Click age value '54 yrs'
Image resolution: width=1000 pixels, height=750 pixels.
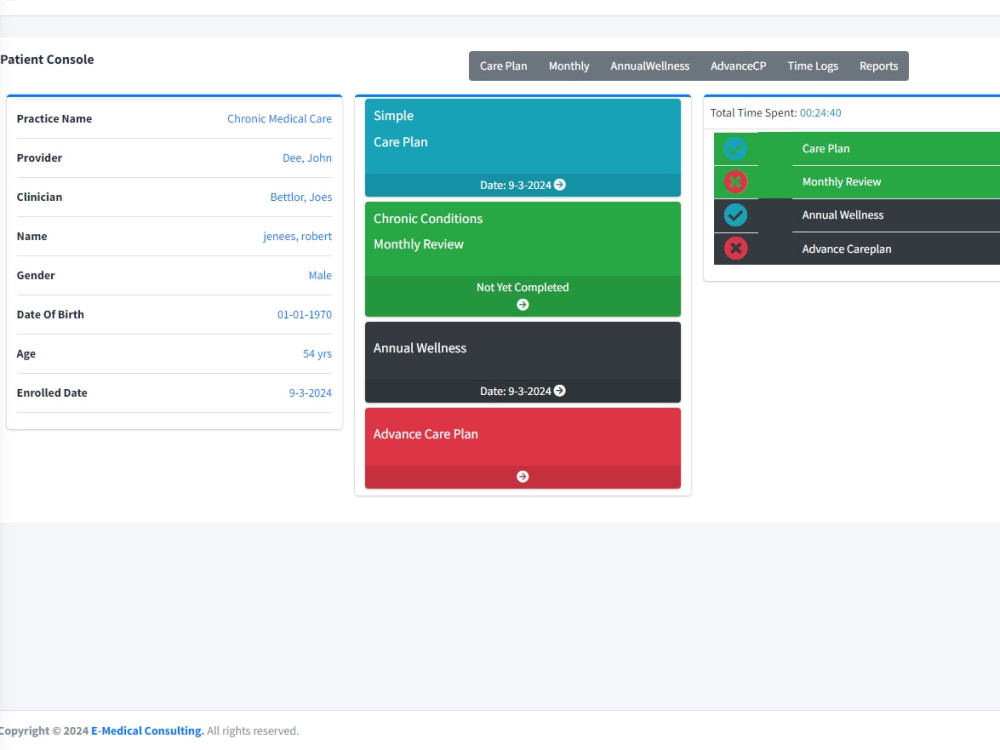(x=317, y=354)
